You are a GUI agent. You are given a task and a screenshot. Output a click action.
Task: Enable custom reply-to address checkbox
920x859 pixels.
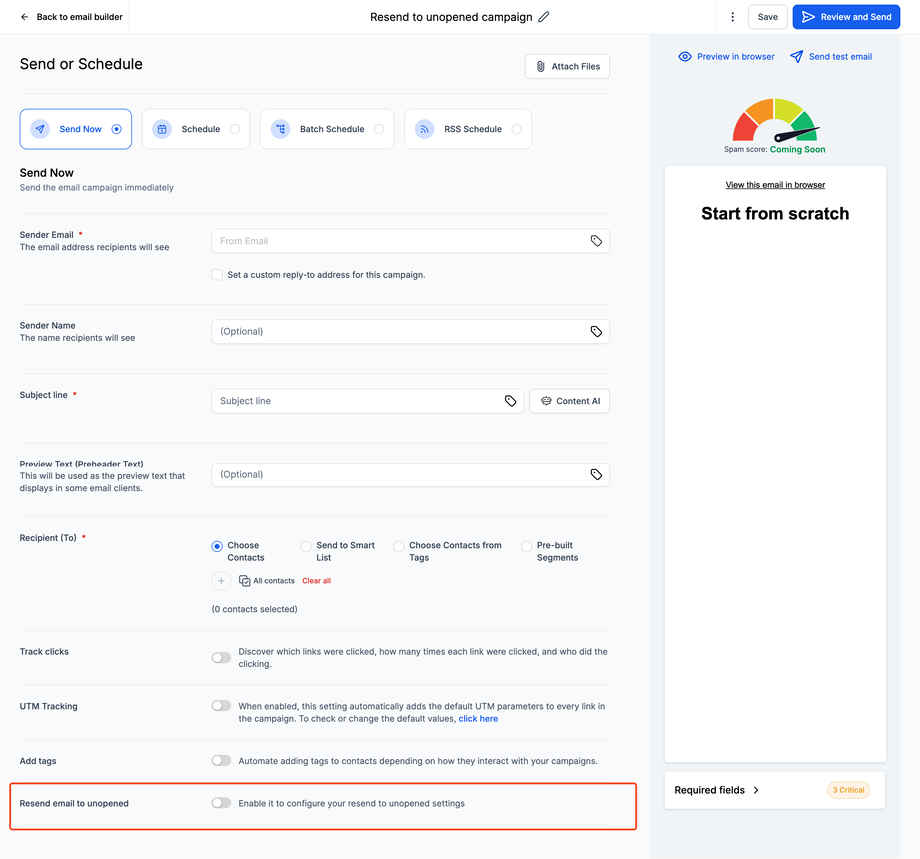[x=217, y=275]
